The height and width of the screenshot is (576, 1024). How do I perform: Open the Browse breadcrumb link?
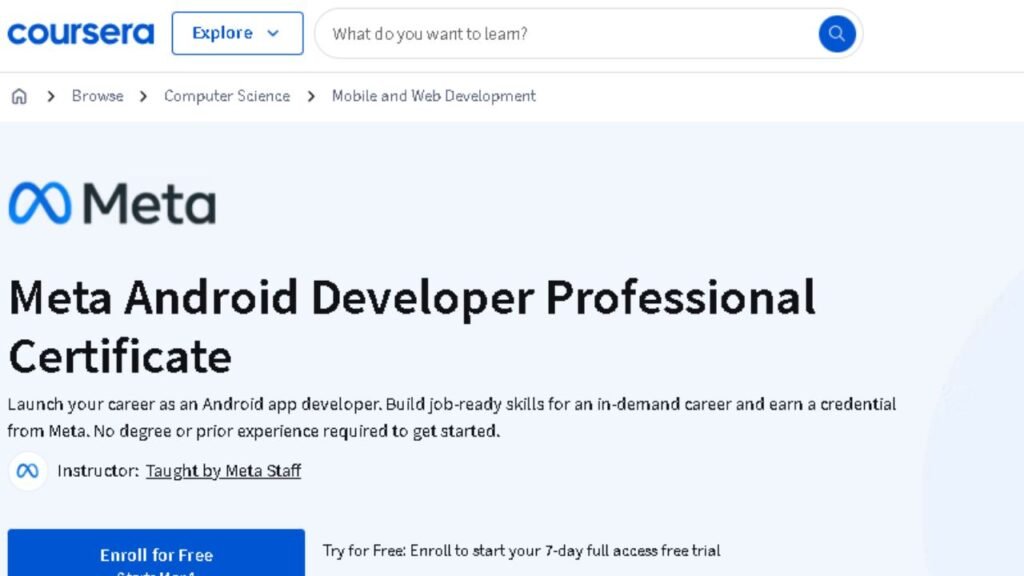pyautogui.click(x=97, y=96)
